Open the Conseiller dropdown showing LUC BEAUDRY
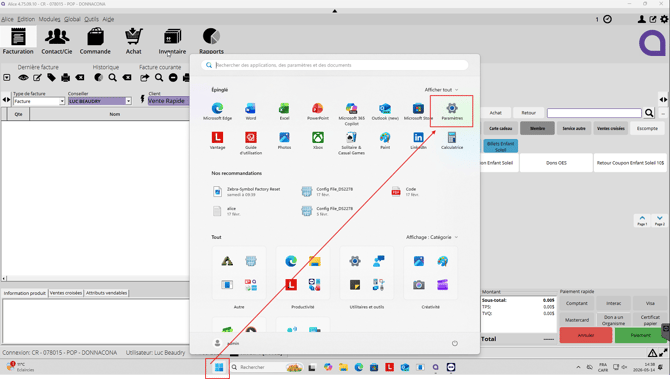The image size is (670, 379). (x=128, y=101)
